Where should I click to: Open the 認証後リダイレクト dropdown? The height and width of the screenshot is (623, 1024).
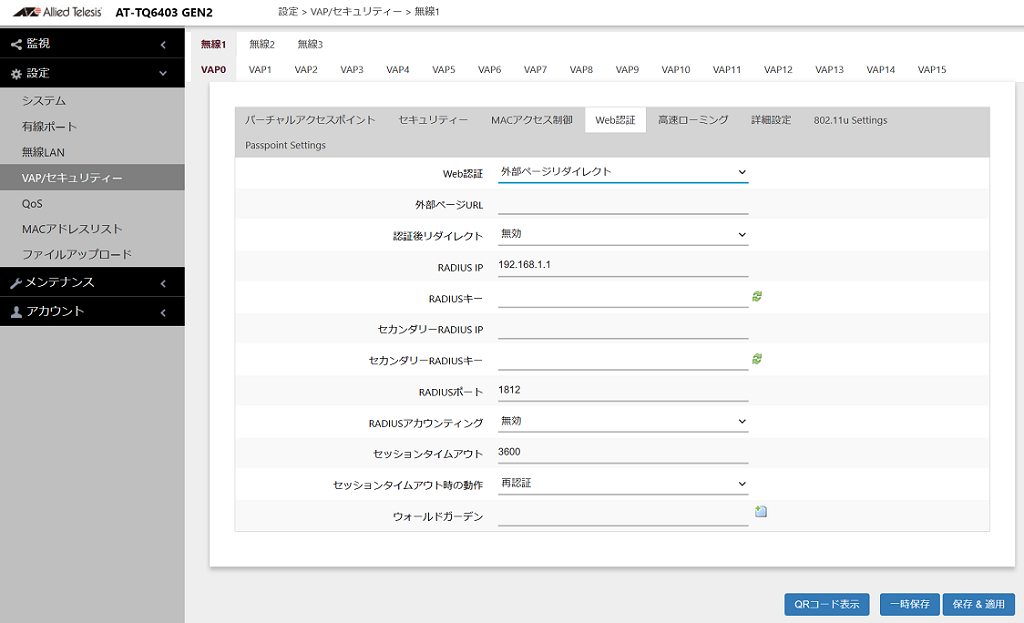[622, 234]
